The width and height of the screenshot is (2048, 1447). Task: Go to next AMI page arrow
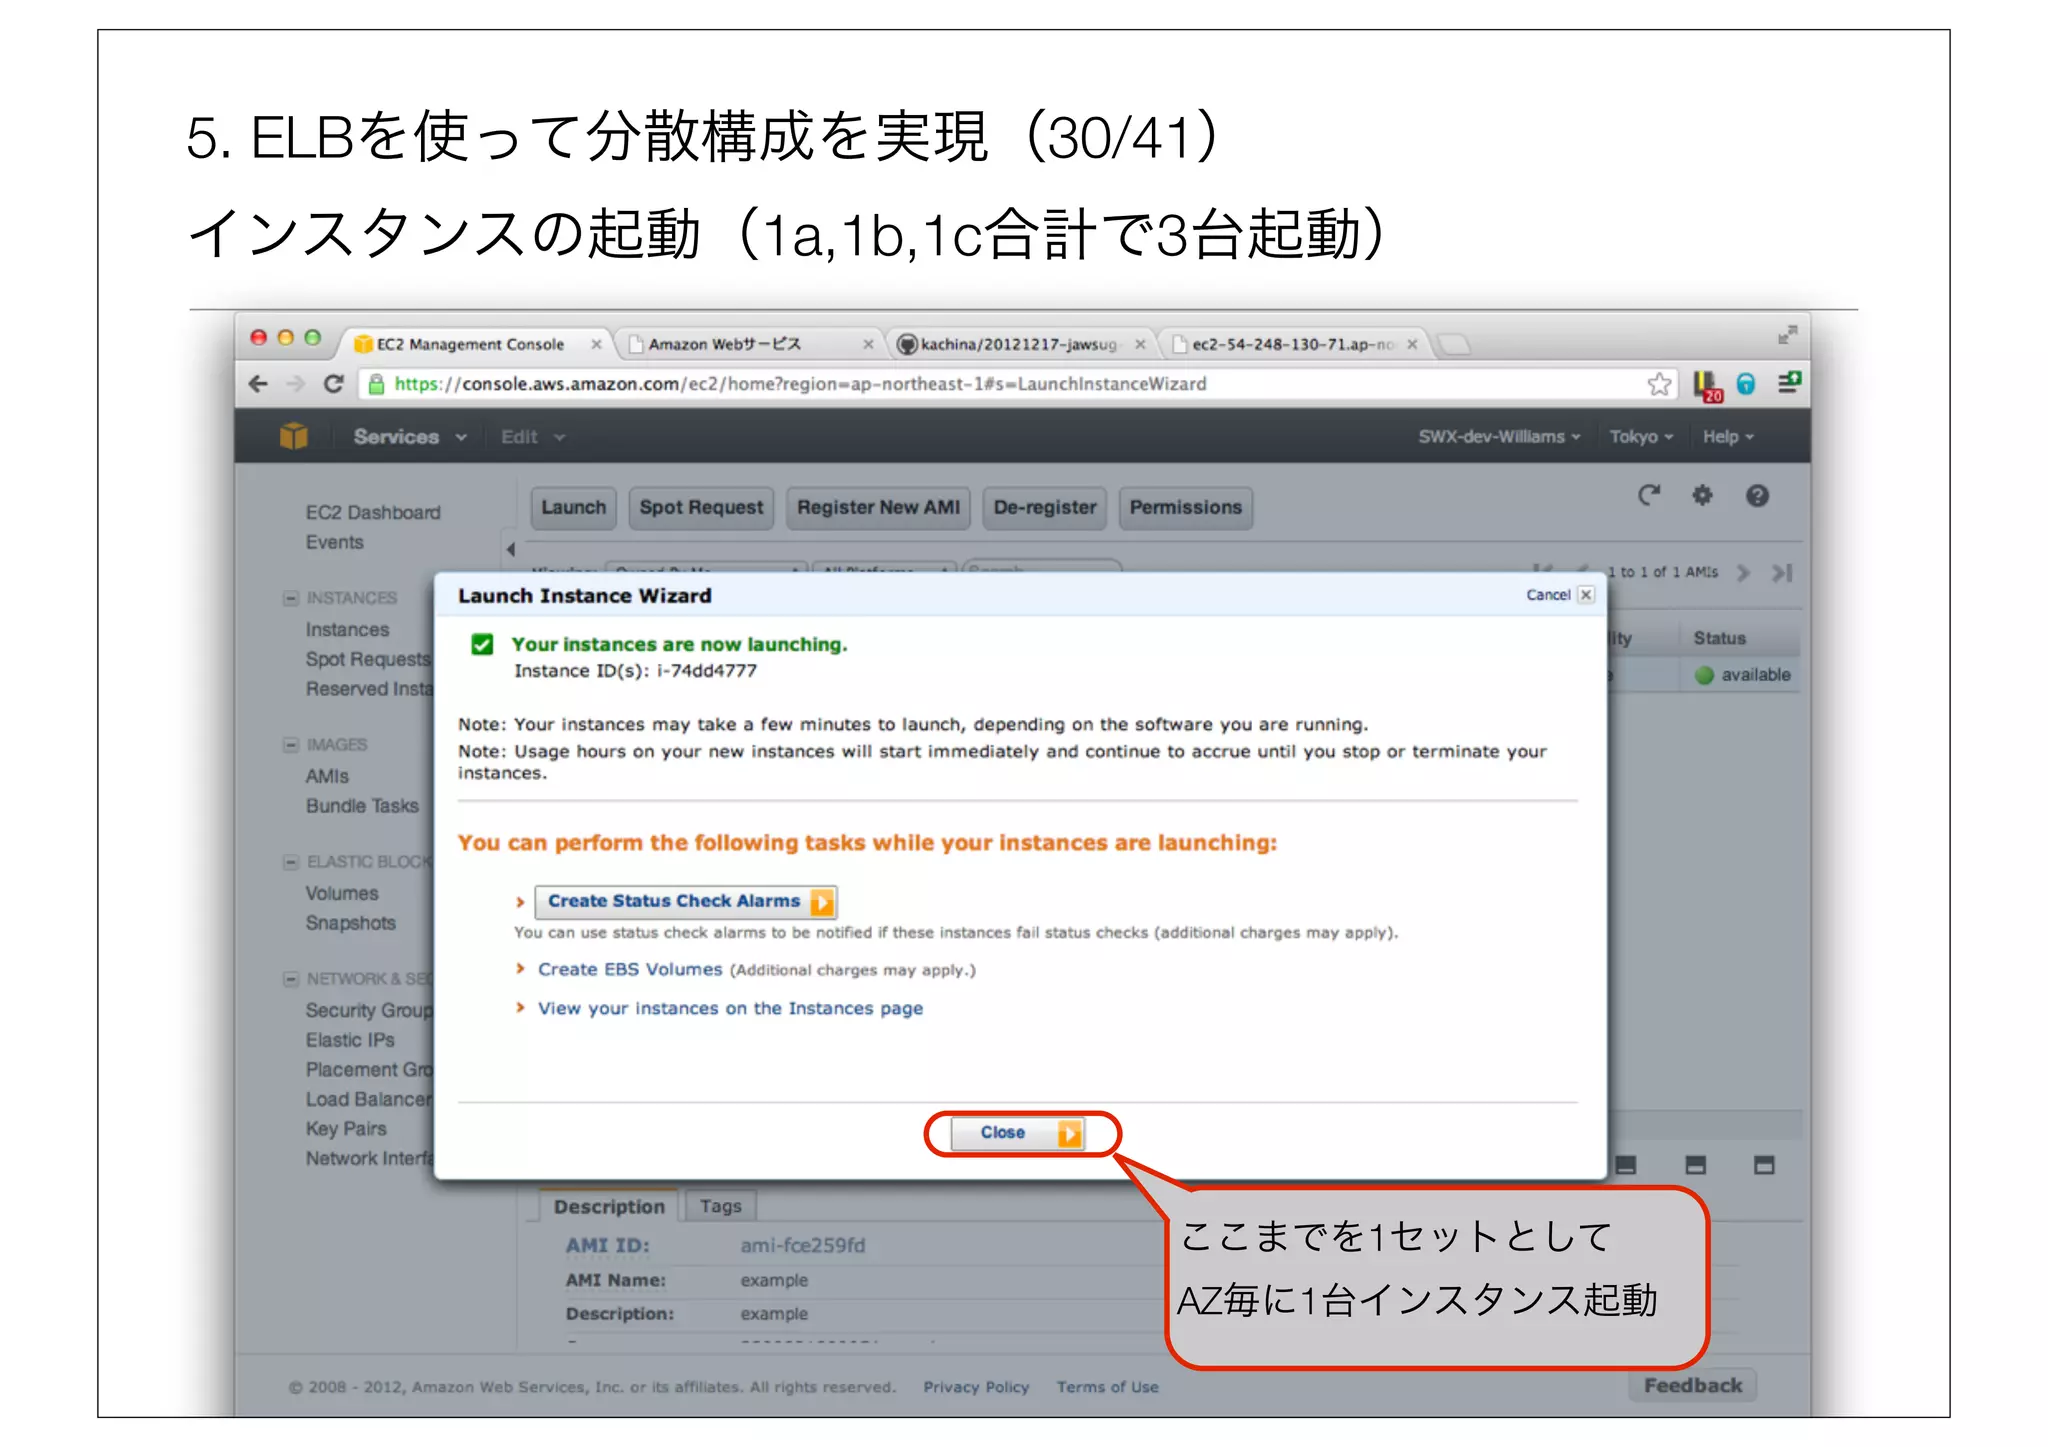(x=1744, y=573)
